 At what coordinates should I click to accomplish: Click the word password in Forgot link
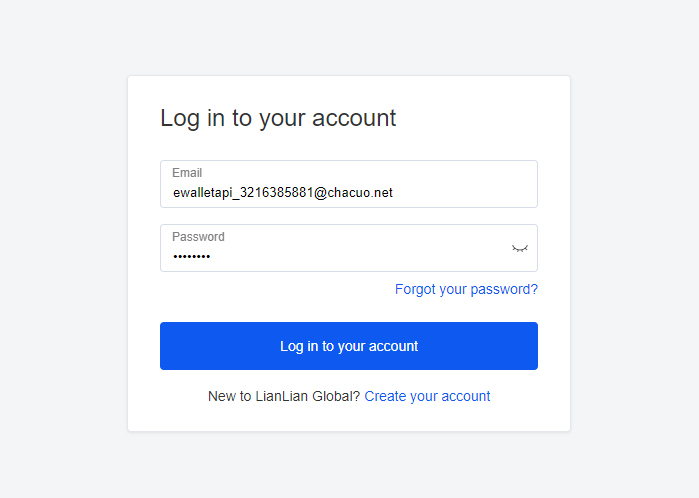click(504, 289)
